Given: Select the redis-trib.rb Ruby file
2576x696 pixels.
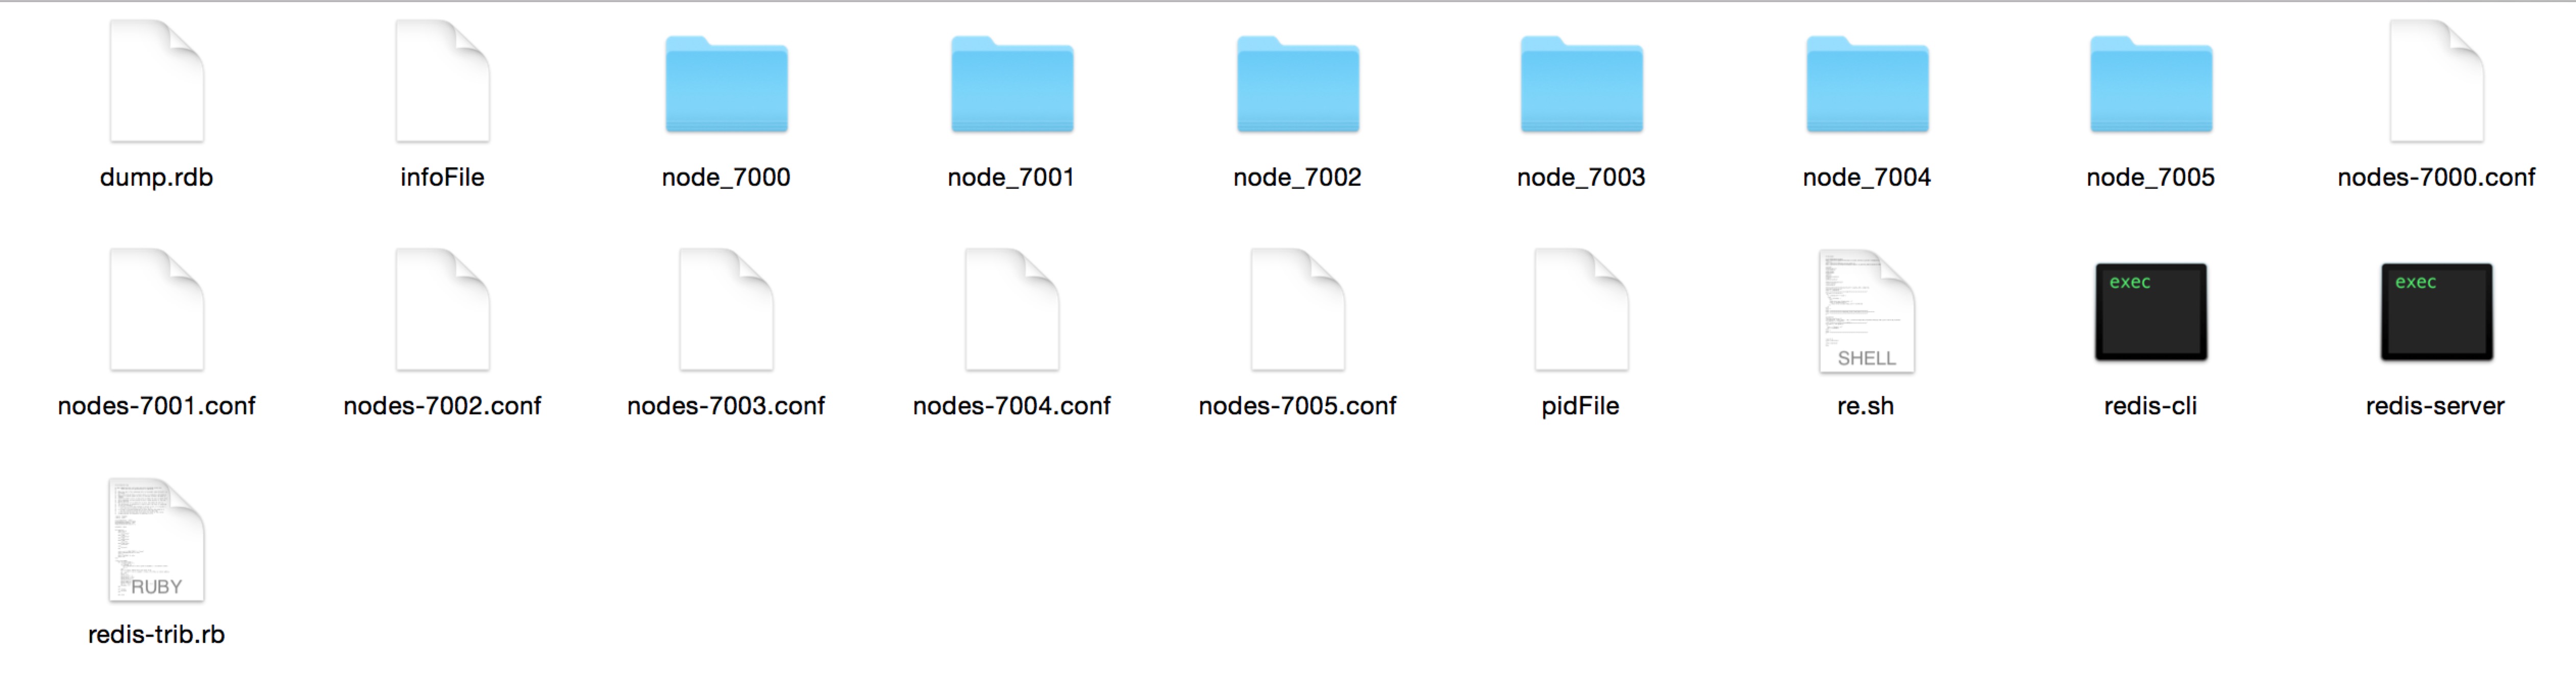Looking at the screenshot, I should point(157,540).
